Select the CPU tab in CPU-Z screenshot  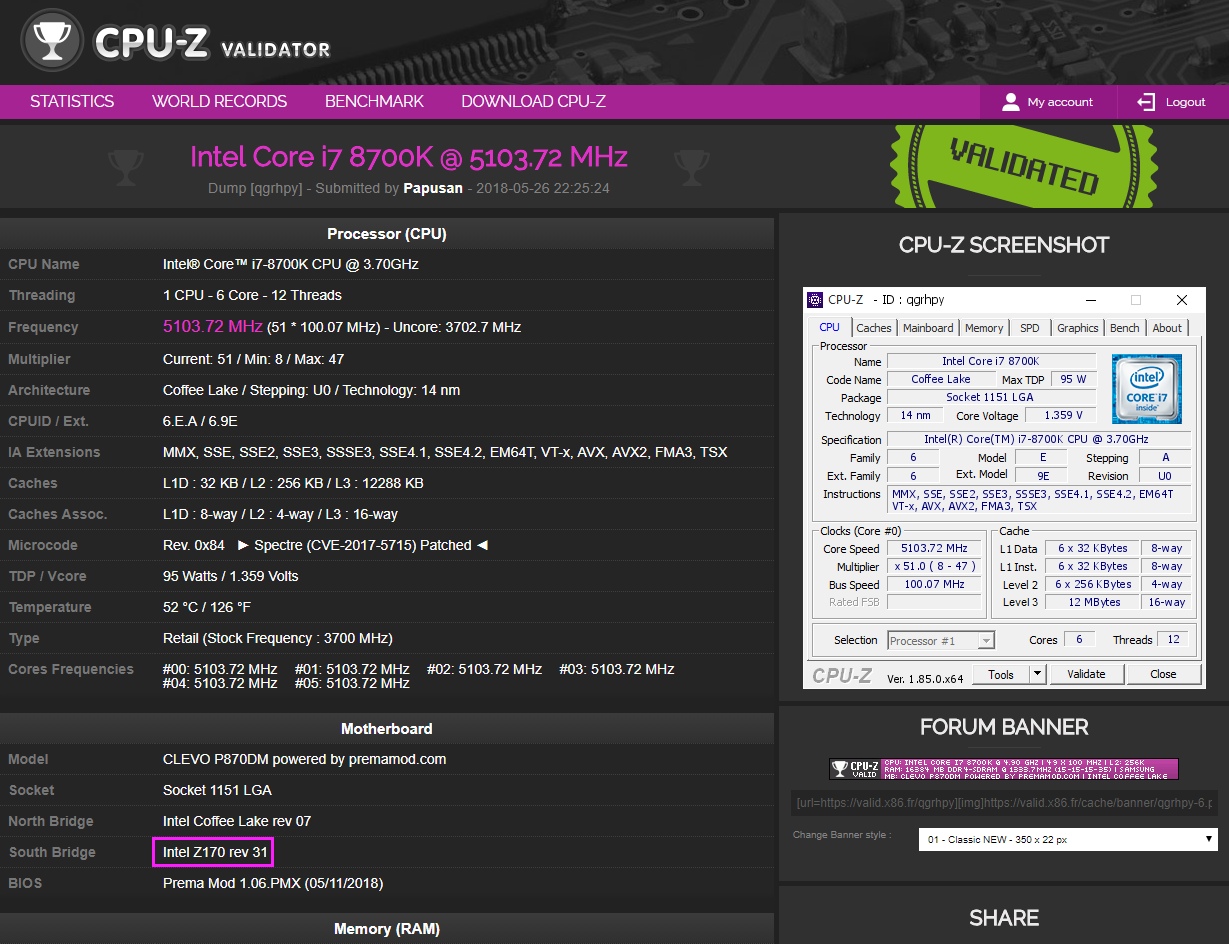(x=830, y=327)
